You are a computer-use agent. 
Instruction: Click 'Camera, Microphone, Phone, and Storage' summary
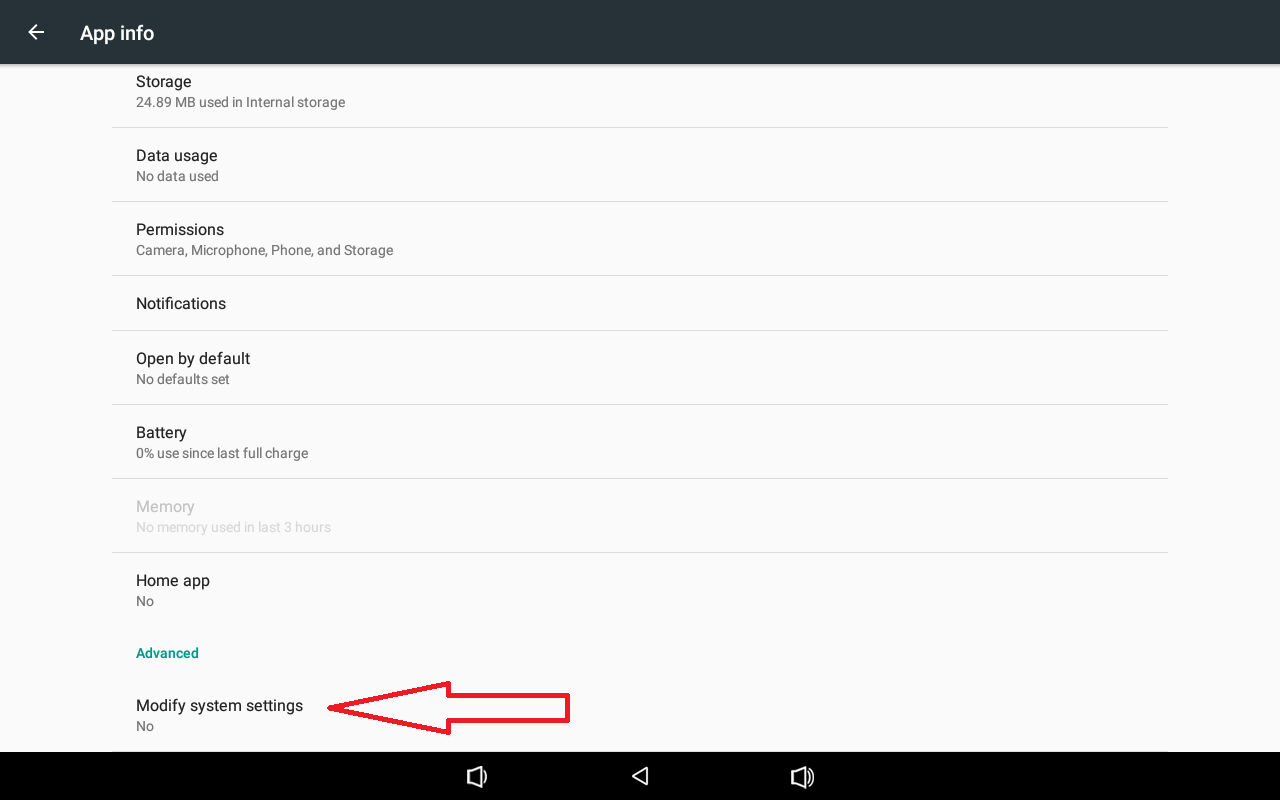tap(264, 250)
